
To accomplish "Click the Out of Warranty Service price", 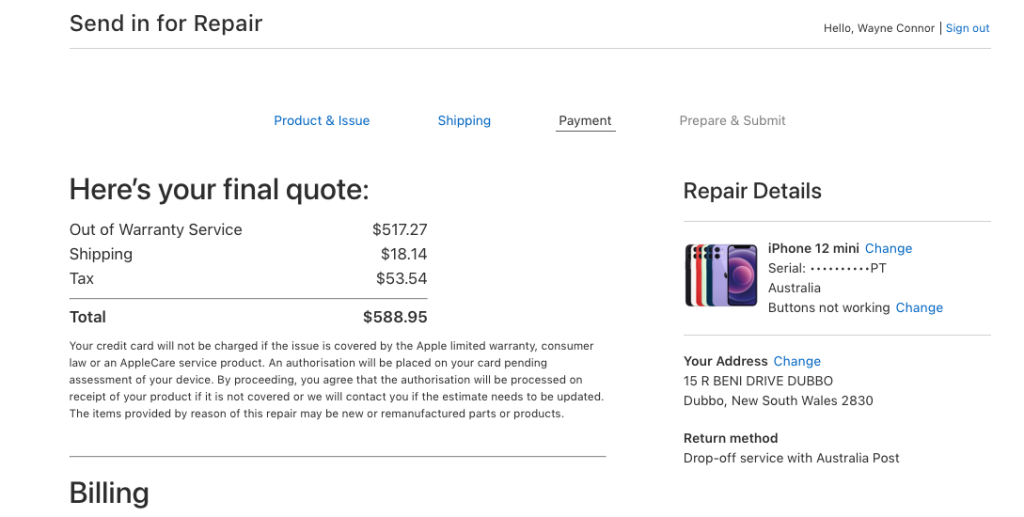I will coord(400,230).
